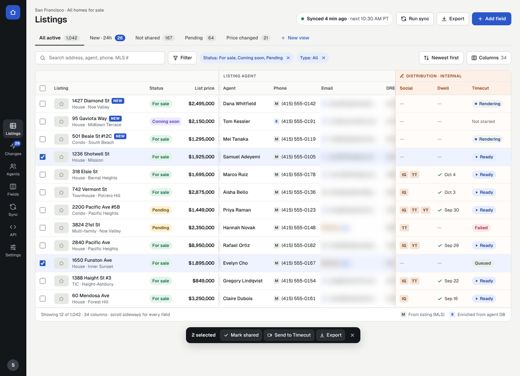
Task: Open Agents in the sidebar
Action: (13, 169)
